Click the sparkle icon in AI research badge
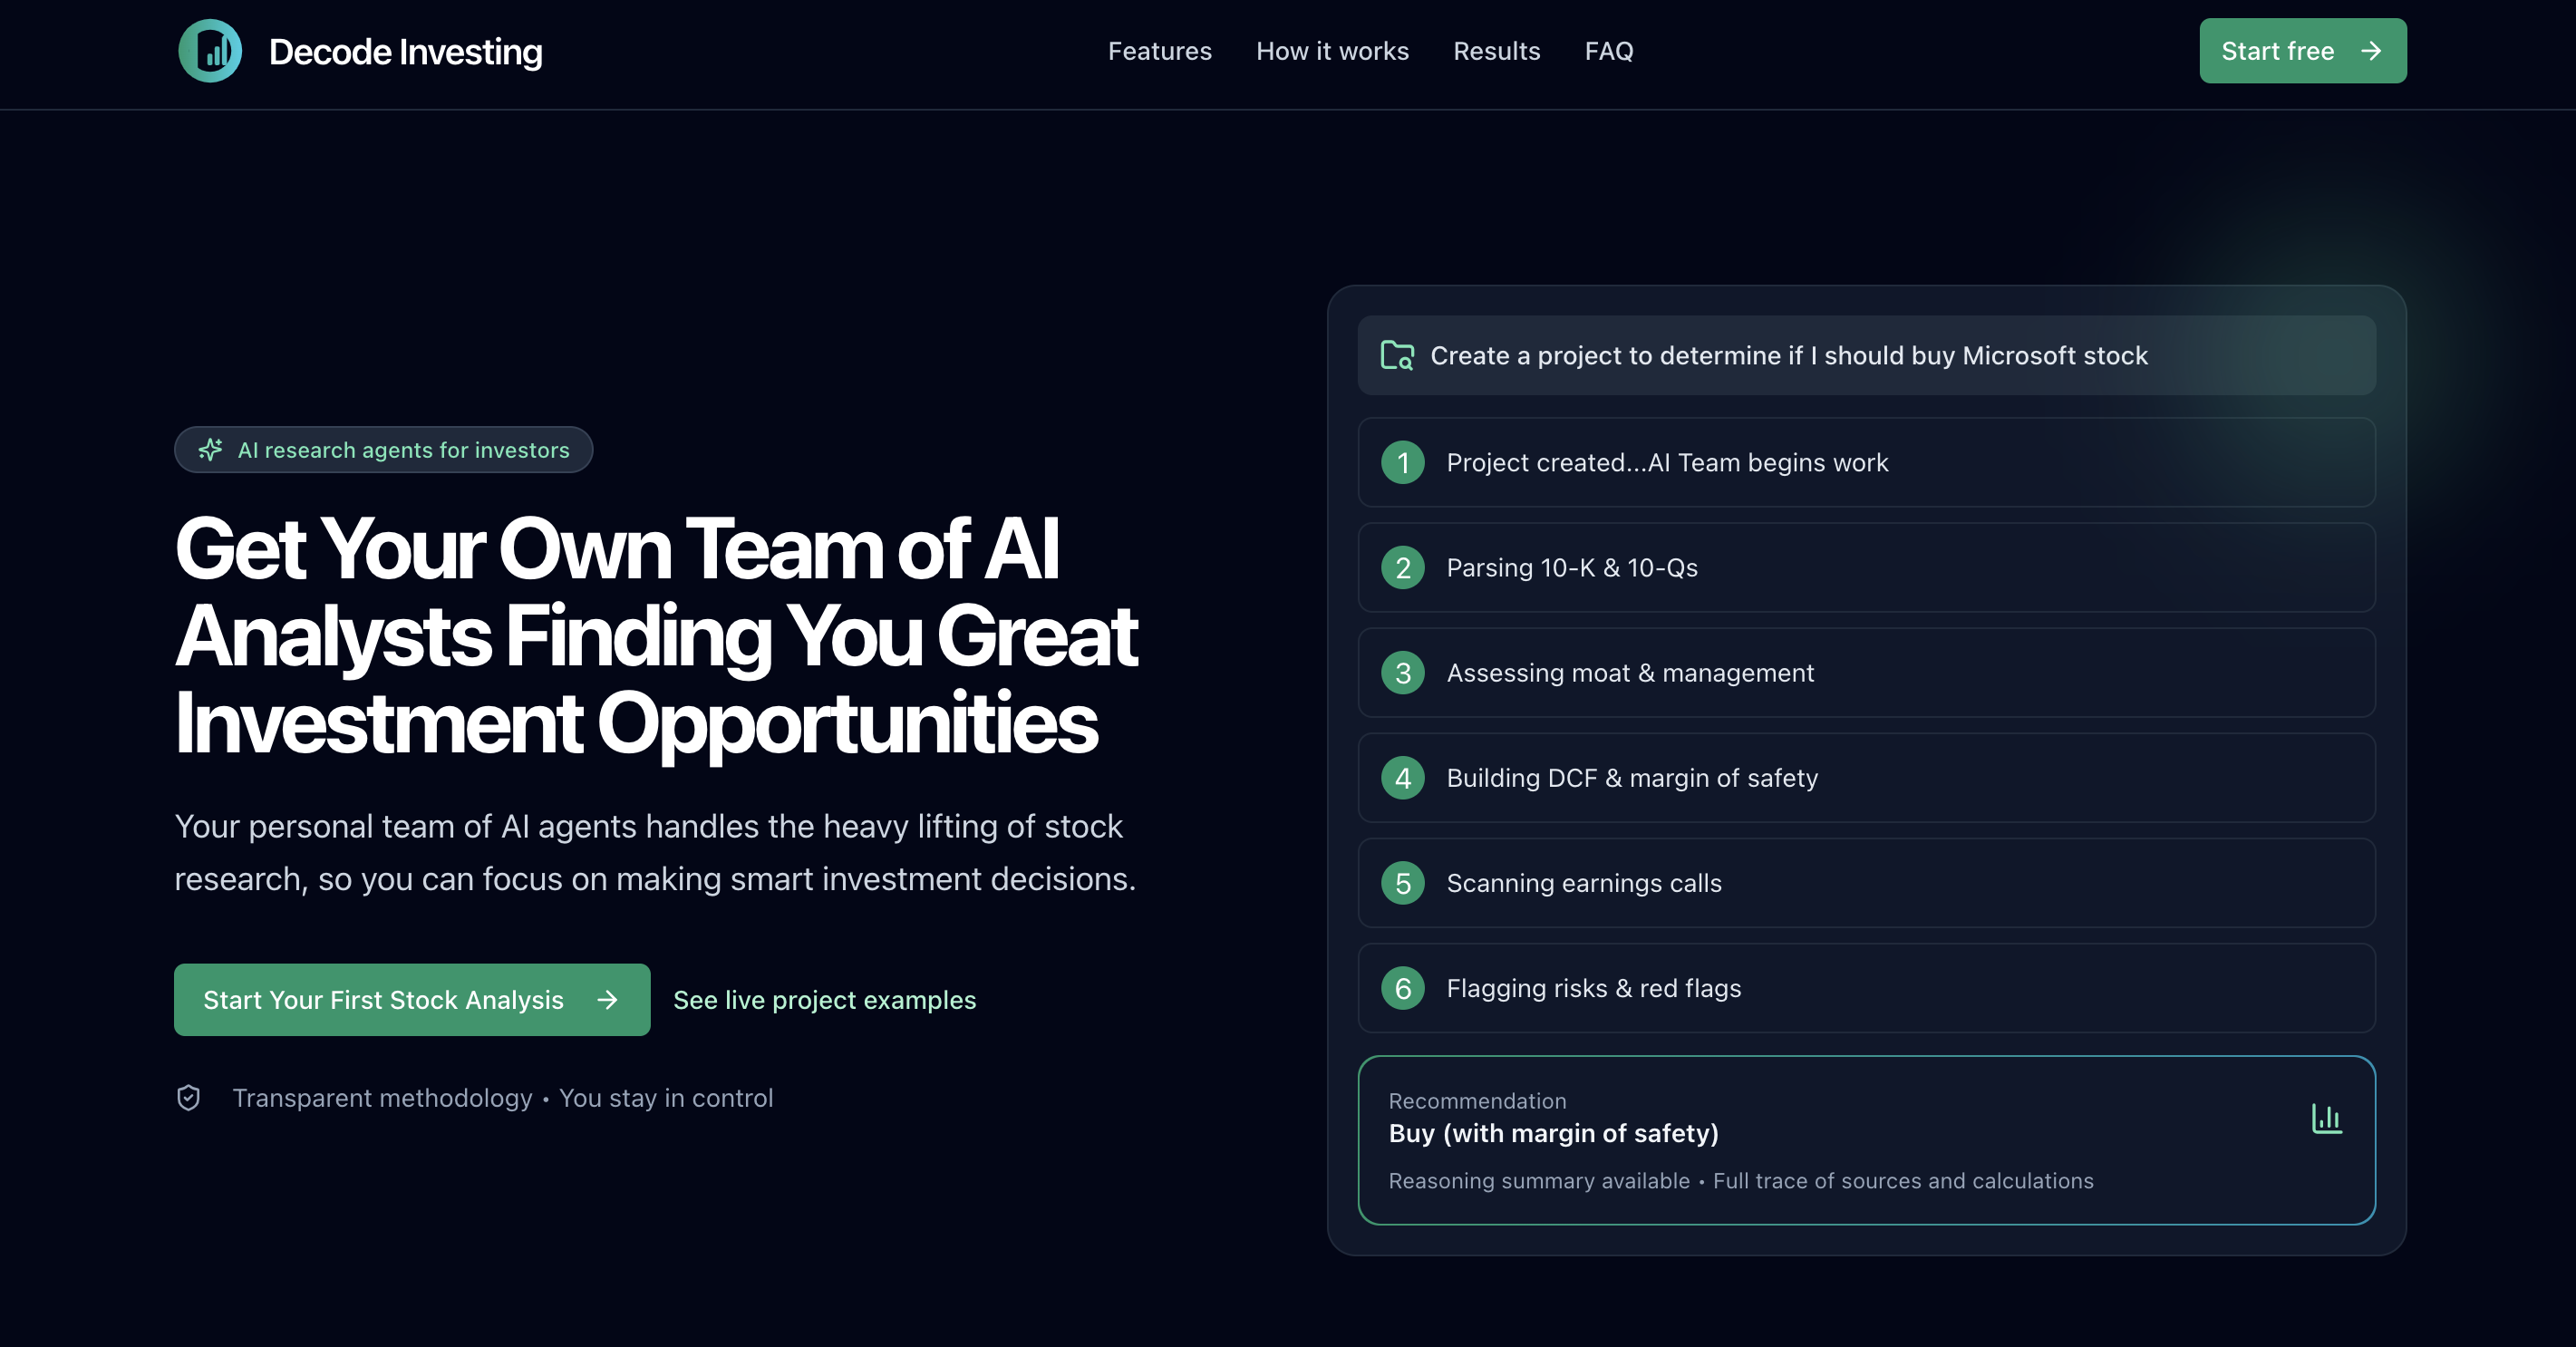Image resolution: width=2576 pixels, height=1347 pixels. click(210, 450)
